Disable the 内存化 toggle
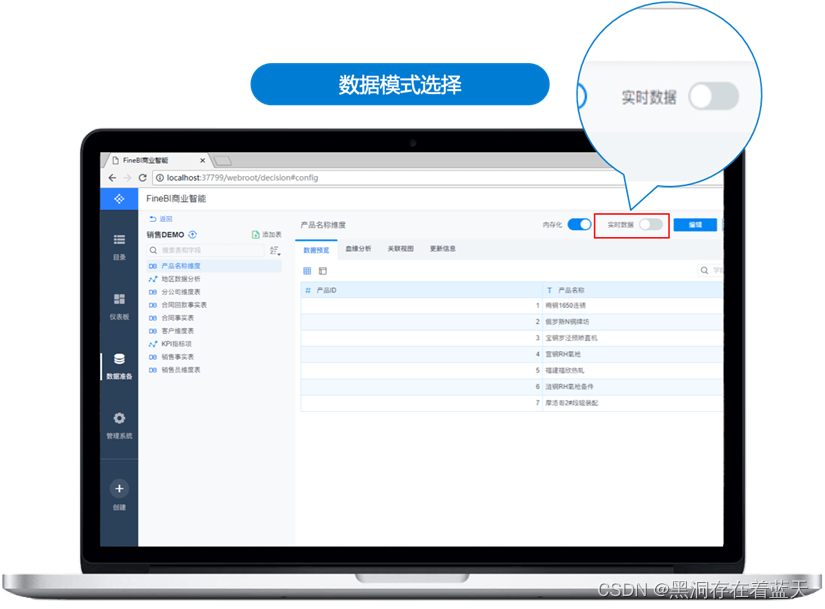 pos(578,224)
